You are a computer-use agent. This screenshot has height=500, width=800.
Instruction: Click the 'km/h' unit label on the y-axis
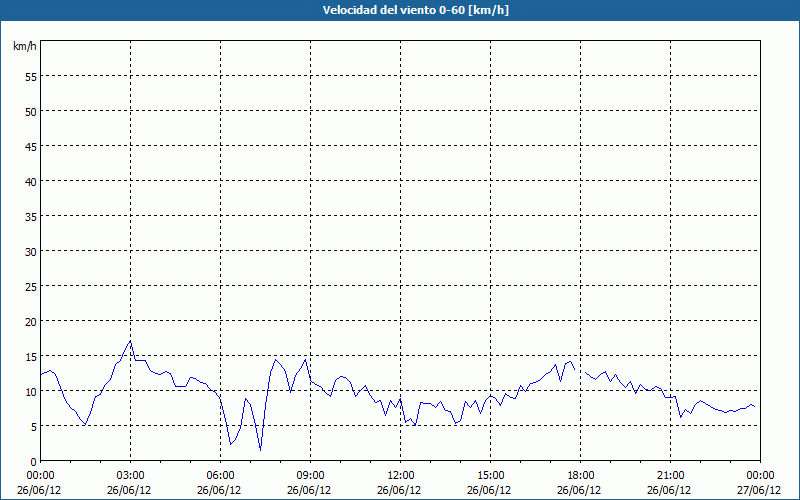[24, 46]
